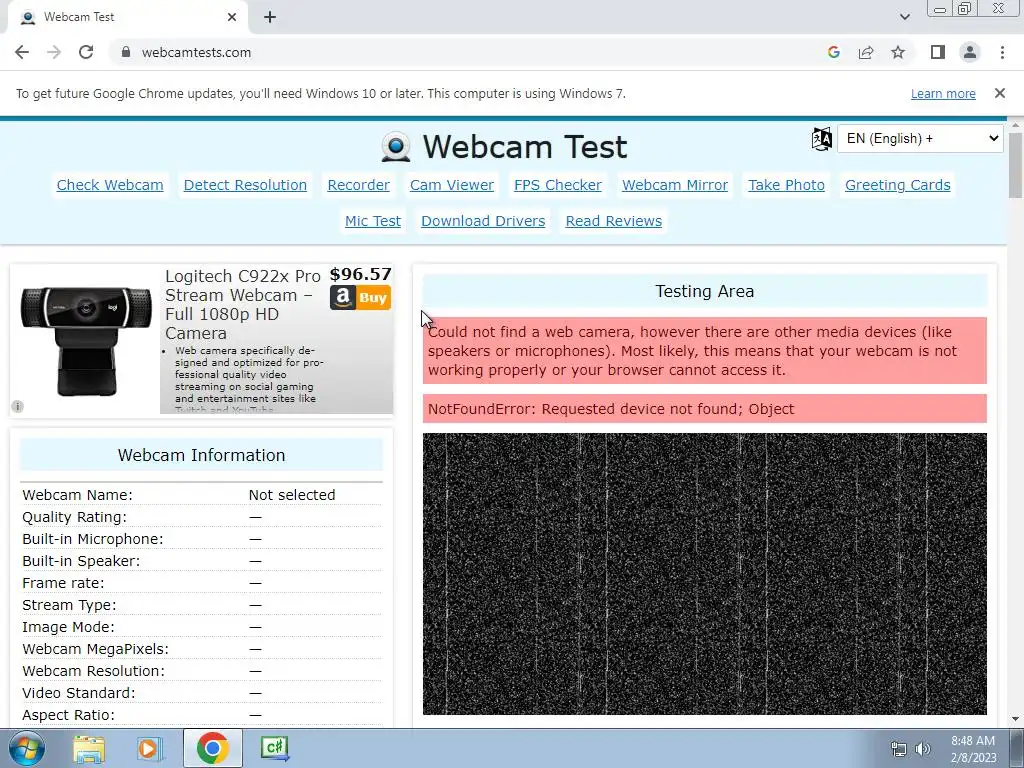Image resolution: width=1024 pixels, height=768 pixels.
Task: Click the noisy webcam video preview
Action: pos(705,573)
